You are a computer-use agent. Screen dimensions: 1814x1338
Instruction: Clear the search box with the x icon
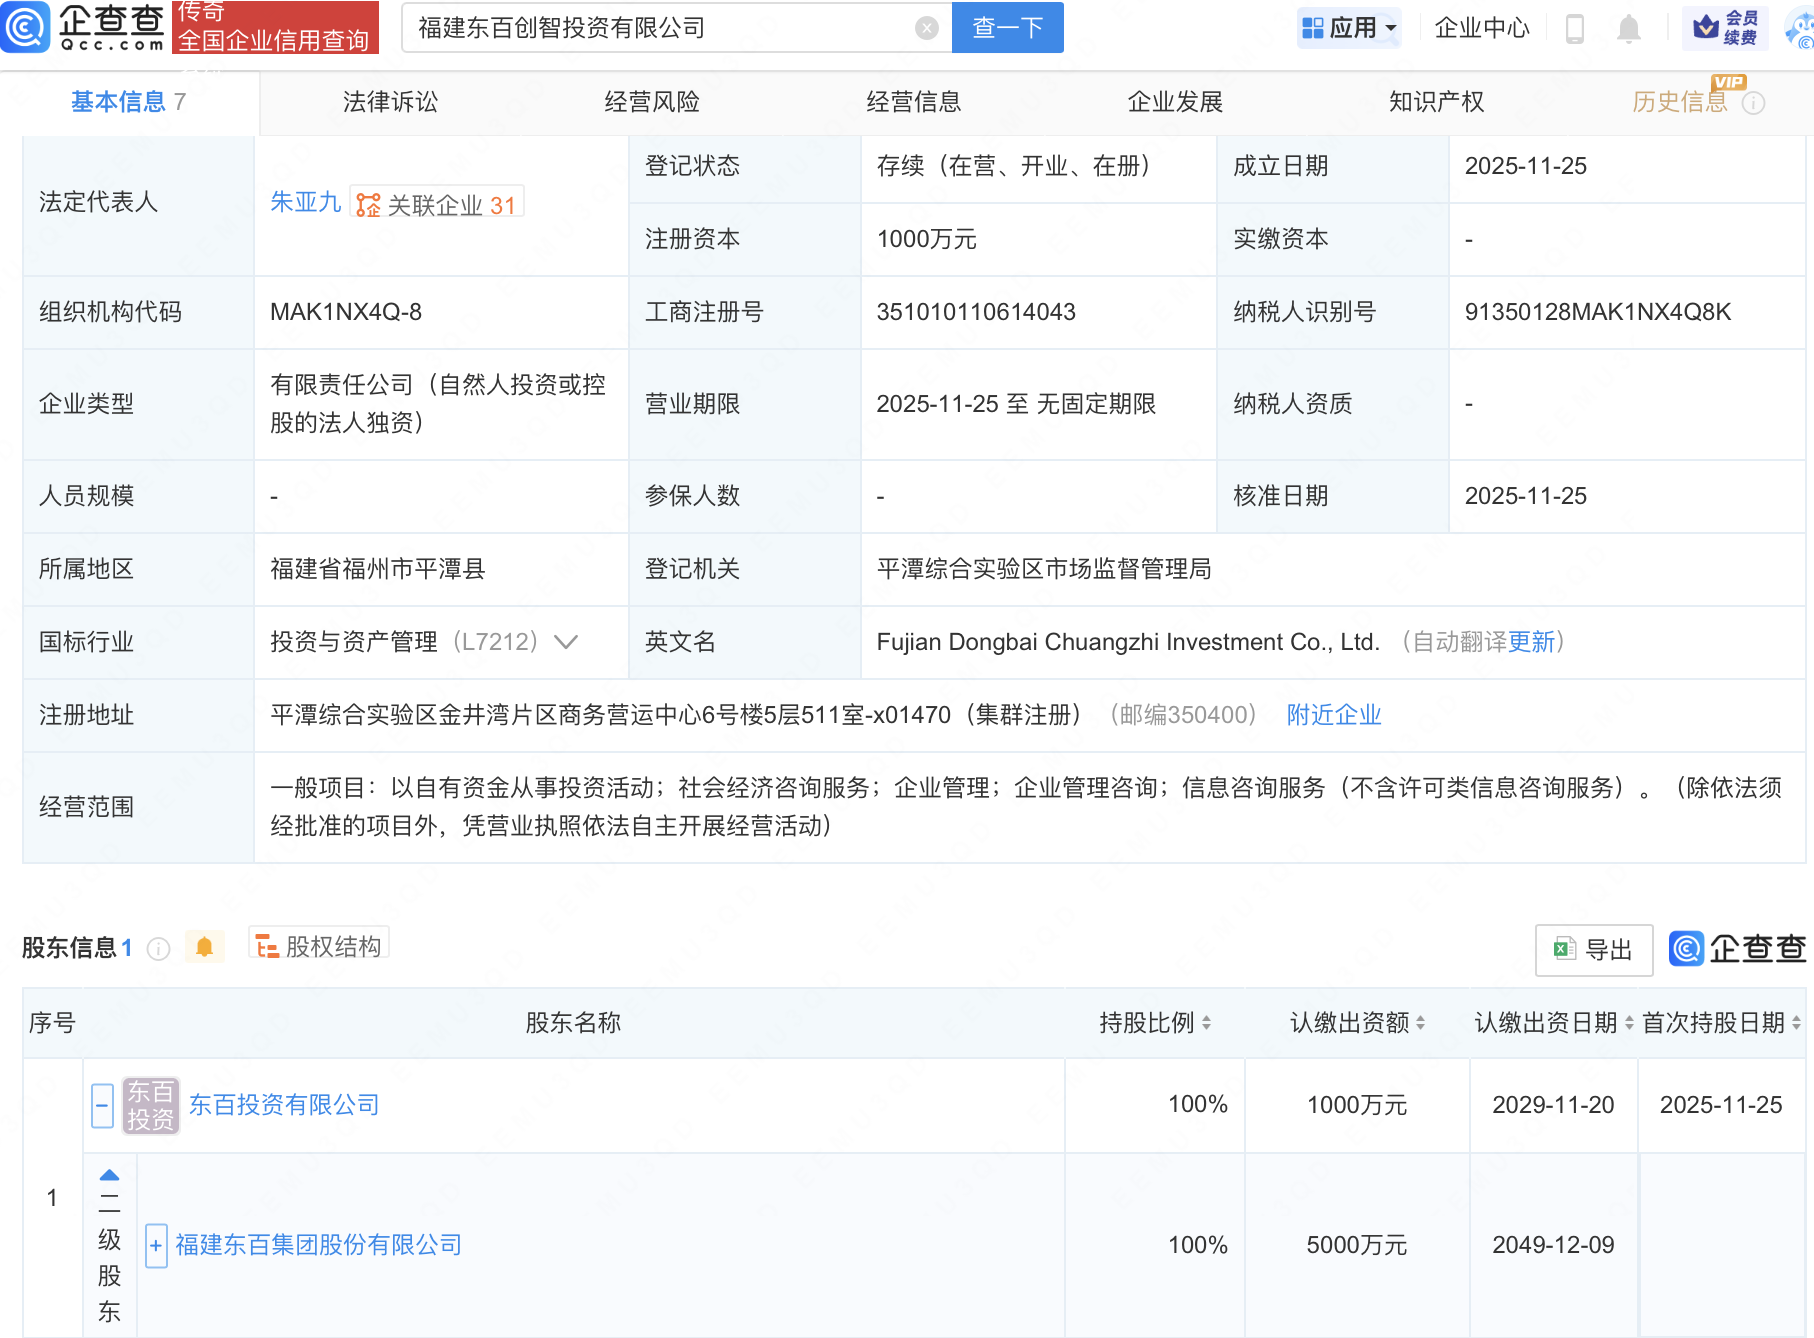point(926,27)
